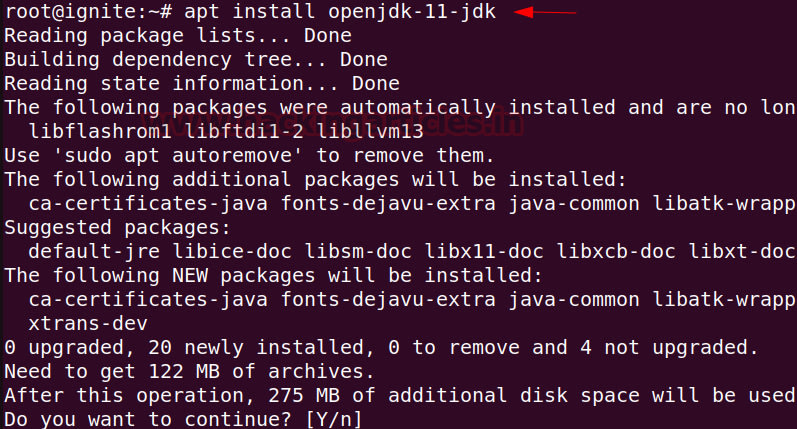797x429 pixels.
Task: Click the 'Building dependency tree... Done' line
Action: [x=196, y=59]
